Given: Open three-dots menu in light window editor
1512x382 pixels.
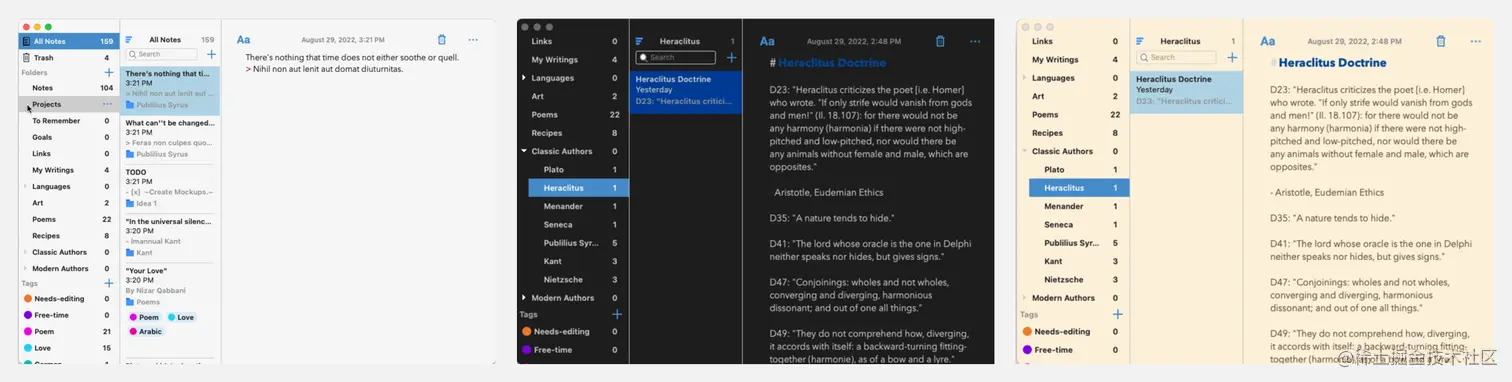Looking at the screenshot, I should coord(473,40).
